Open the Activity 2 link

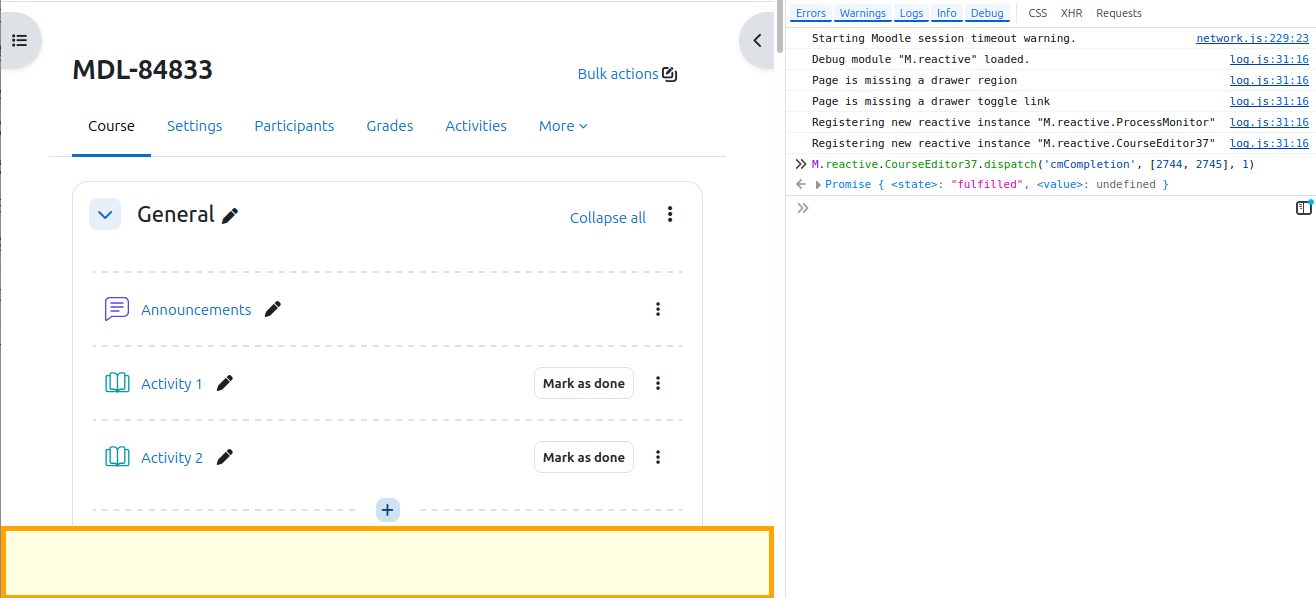172,458
